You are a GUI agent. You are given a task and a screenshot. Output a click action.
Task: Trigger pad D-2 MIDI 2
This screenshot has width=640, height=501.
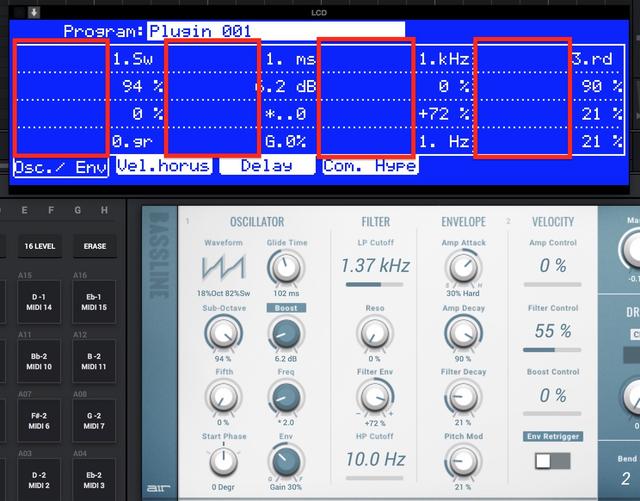coord(39,480)
